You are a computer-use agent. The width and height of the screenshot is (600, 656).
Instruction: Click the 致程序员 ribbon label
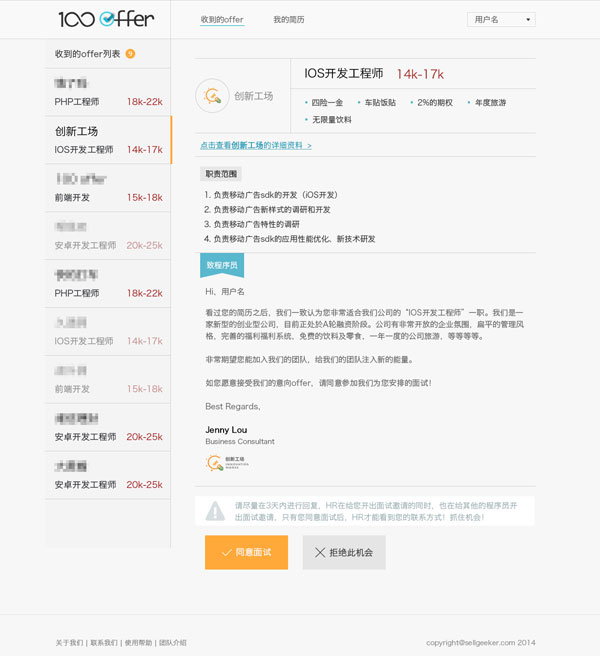pos(222,265)
